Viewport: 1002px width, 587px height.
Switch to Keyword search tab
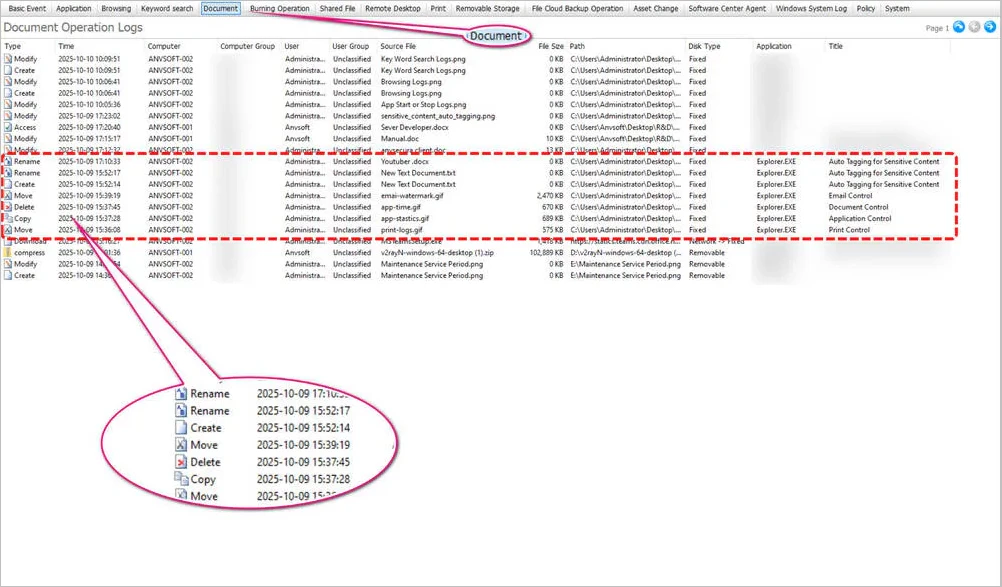pyautogui.click(x=167, y=8)
